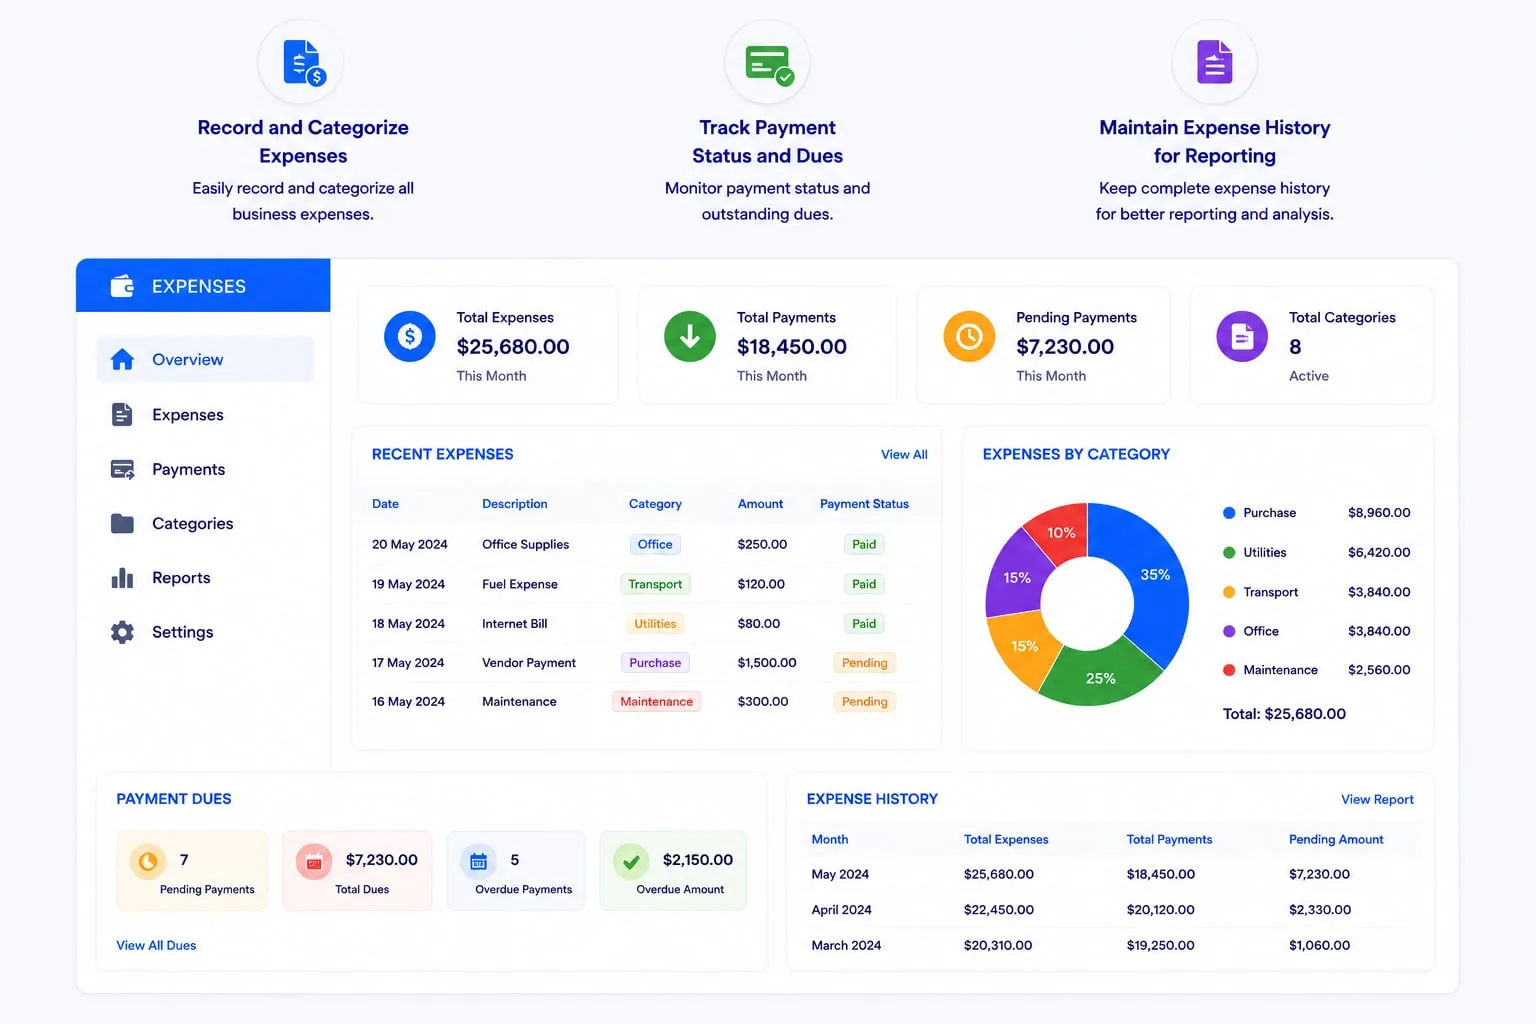1536x1024 pixels.
Task: Click the Pending Amount column header
Action: [x=1336, y=839]
